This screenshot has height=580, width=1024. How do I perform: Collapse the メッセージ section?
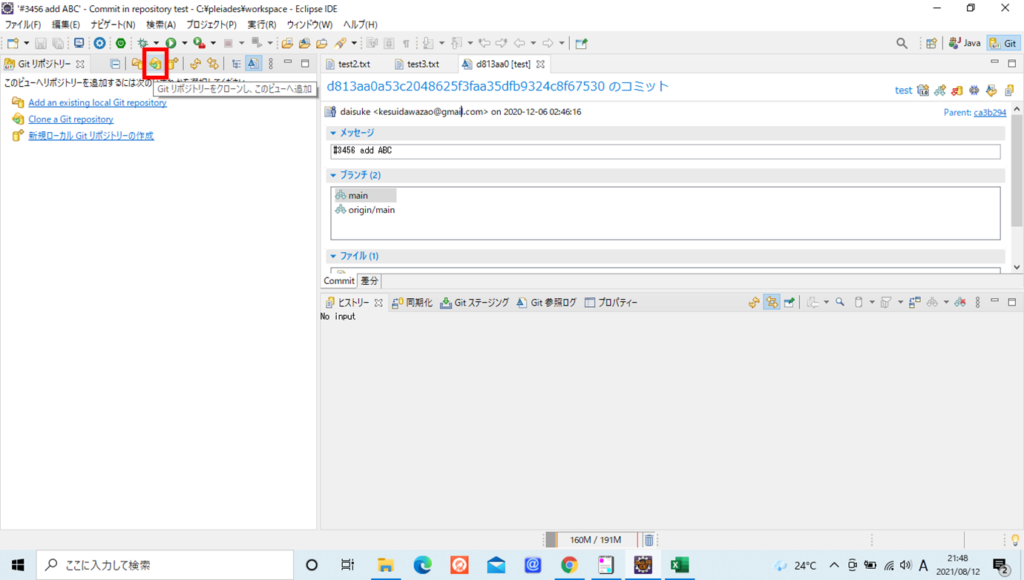click(x=334, y=132)
